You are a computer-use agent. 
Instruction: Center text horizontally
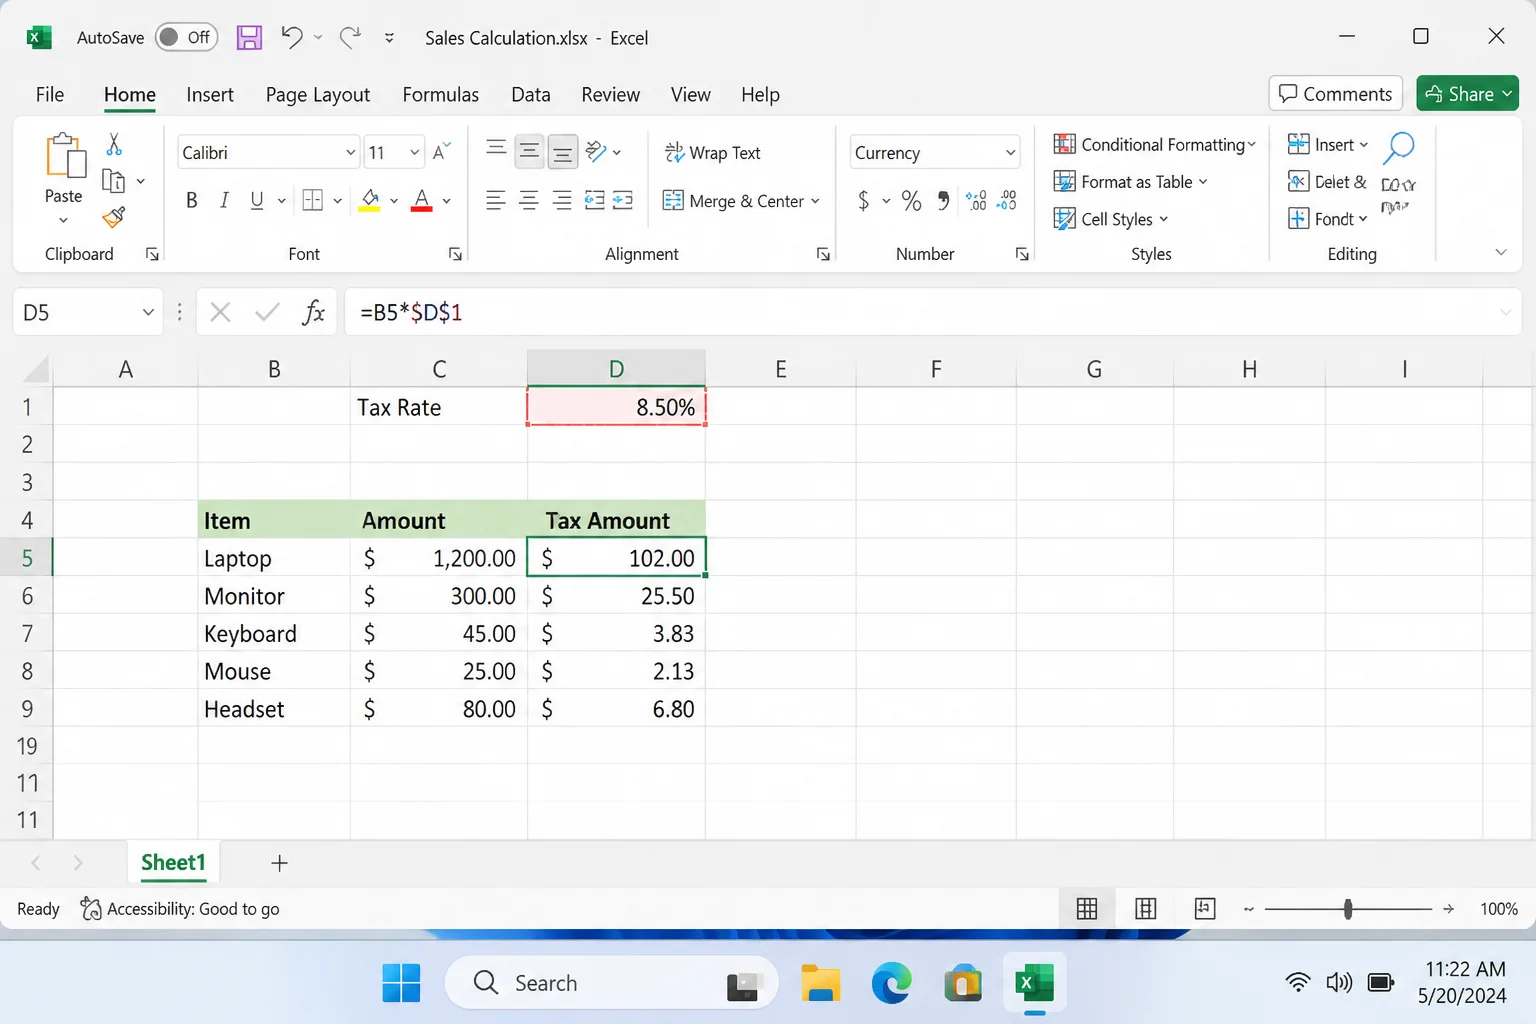click(x=529, y=201)
